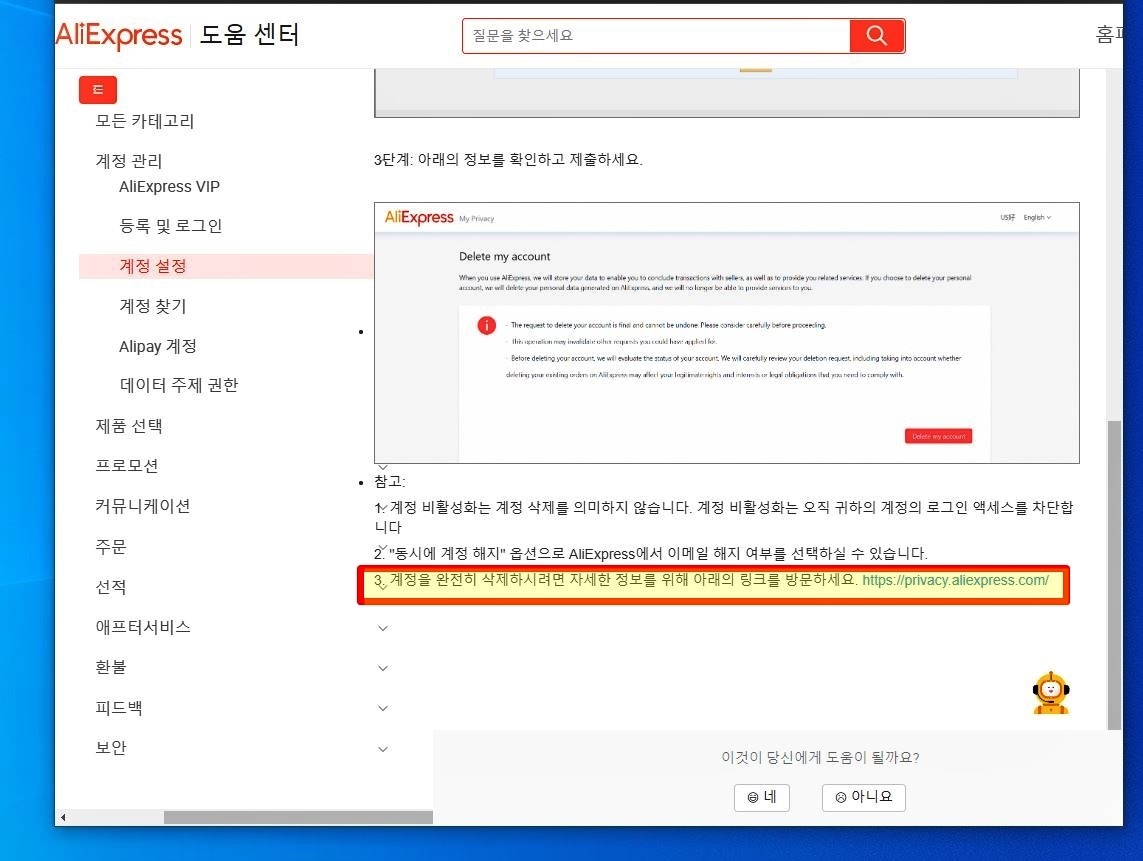Click the vertical scrollbar thumb
The height and width of the screenshot is (861, 1143).
tap(1114, 574)
